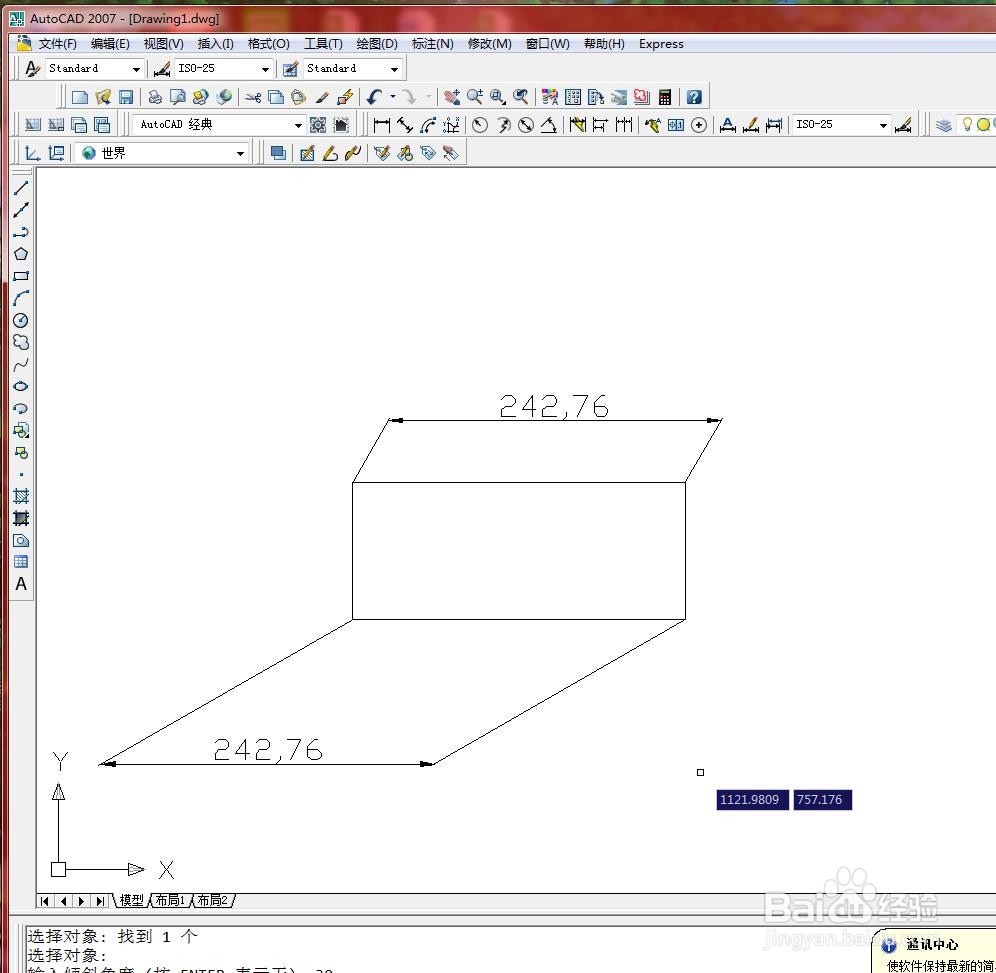Open the 文件(F) menu
The height and width of the screenshot is (973, 996).
(57, 44)
